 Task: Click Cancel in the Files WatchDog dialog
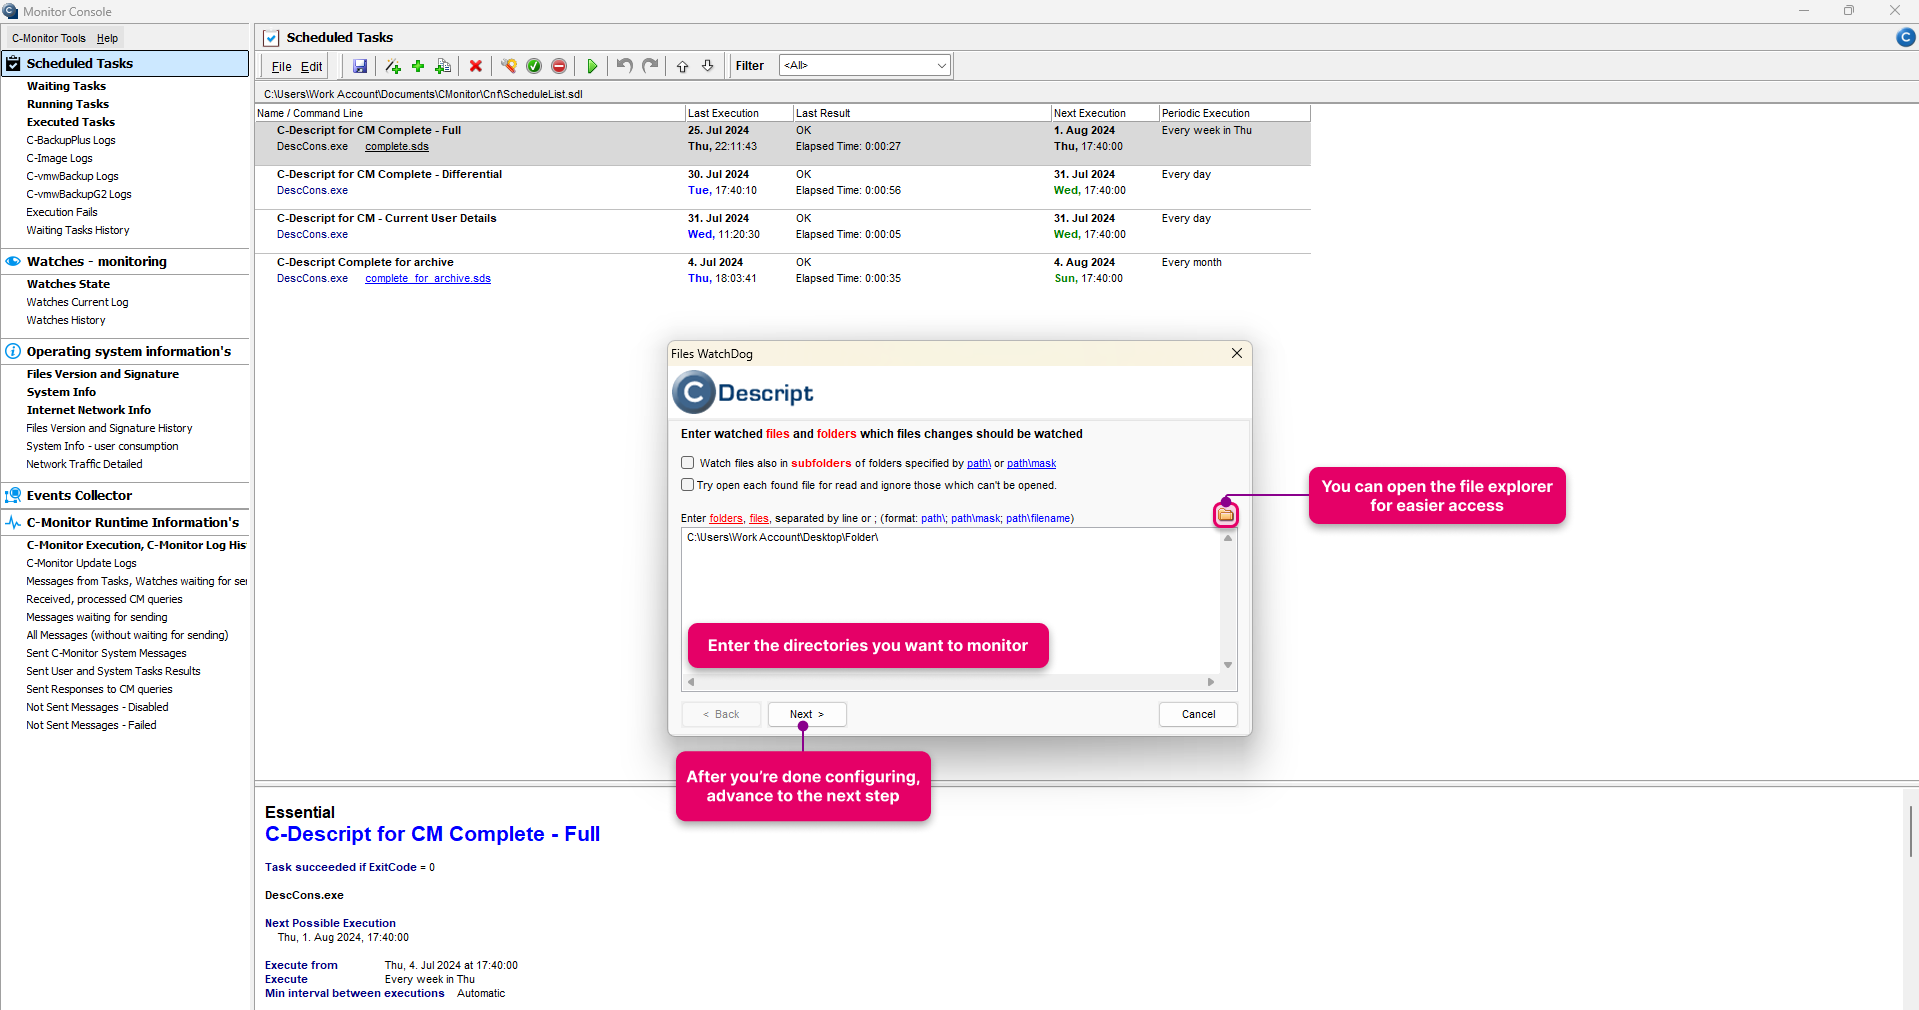[x=1198, y=714]
